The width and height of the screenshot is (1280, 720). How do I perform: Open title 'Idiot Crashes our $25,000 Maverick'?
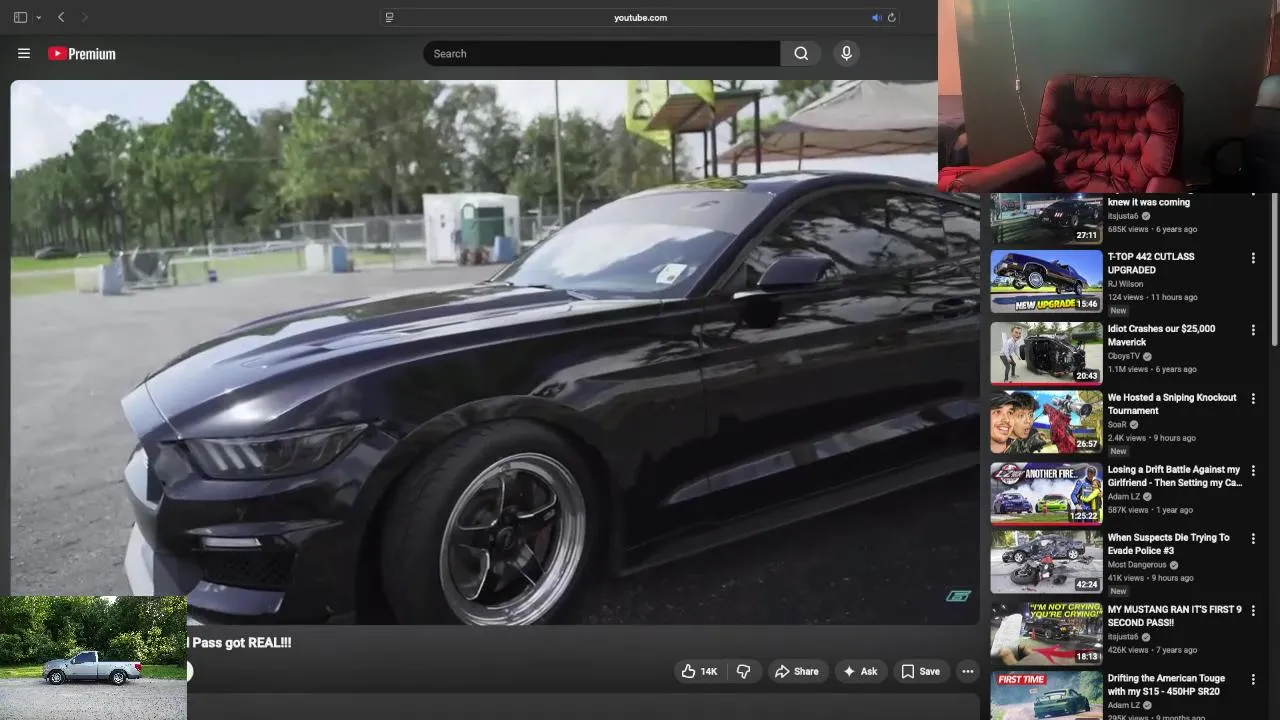[x=1161, y=335]
